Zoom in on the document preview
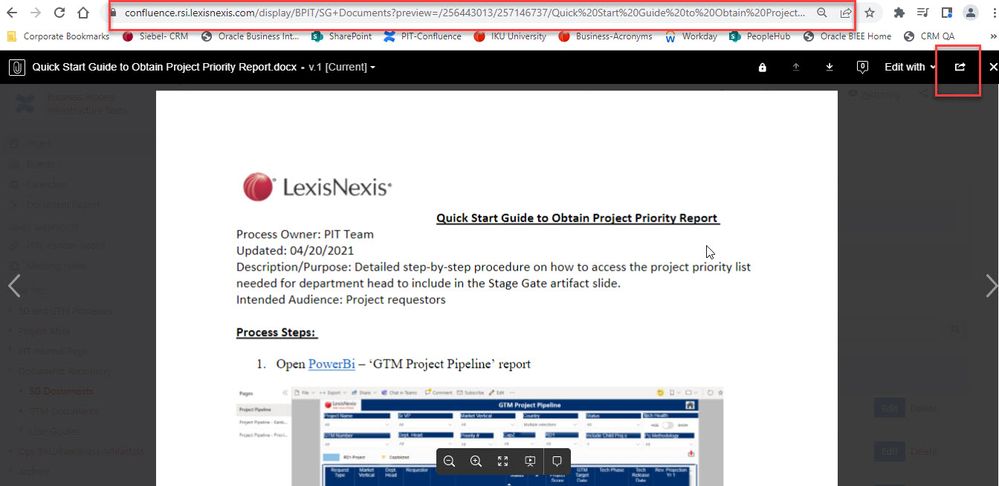 (475, 461)
